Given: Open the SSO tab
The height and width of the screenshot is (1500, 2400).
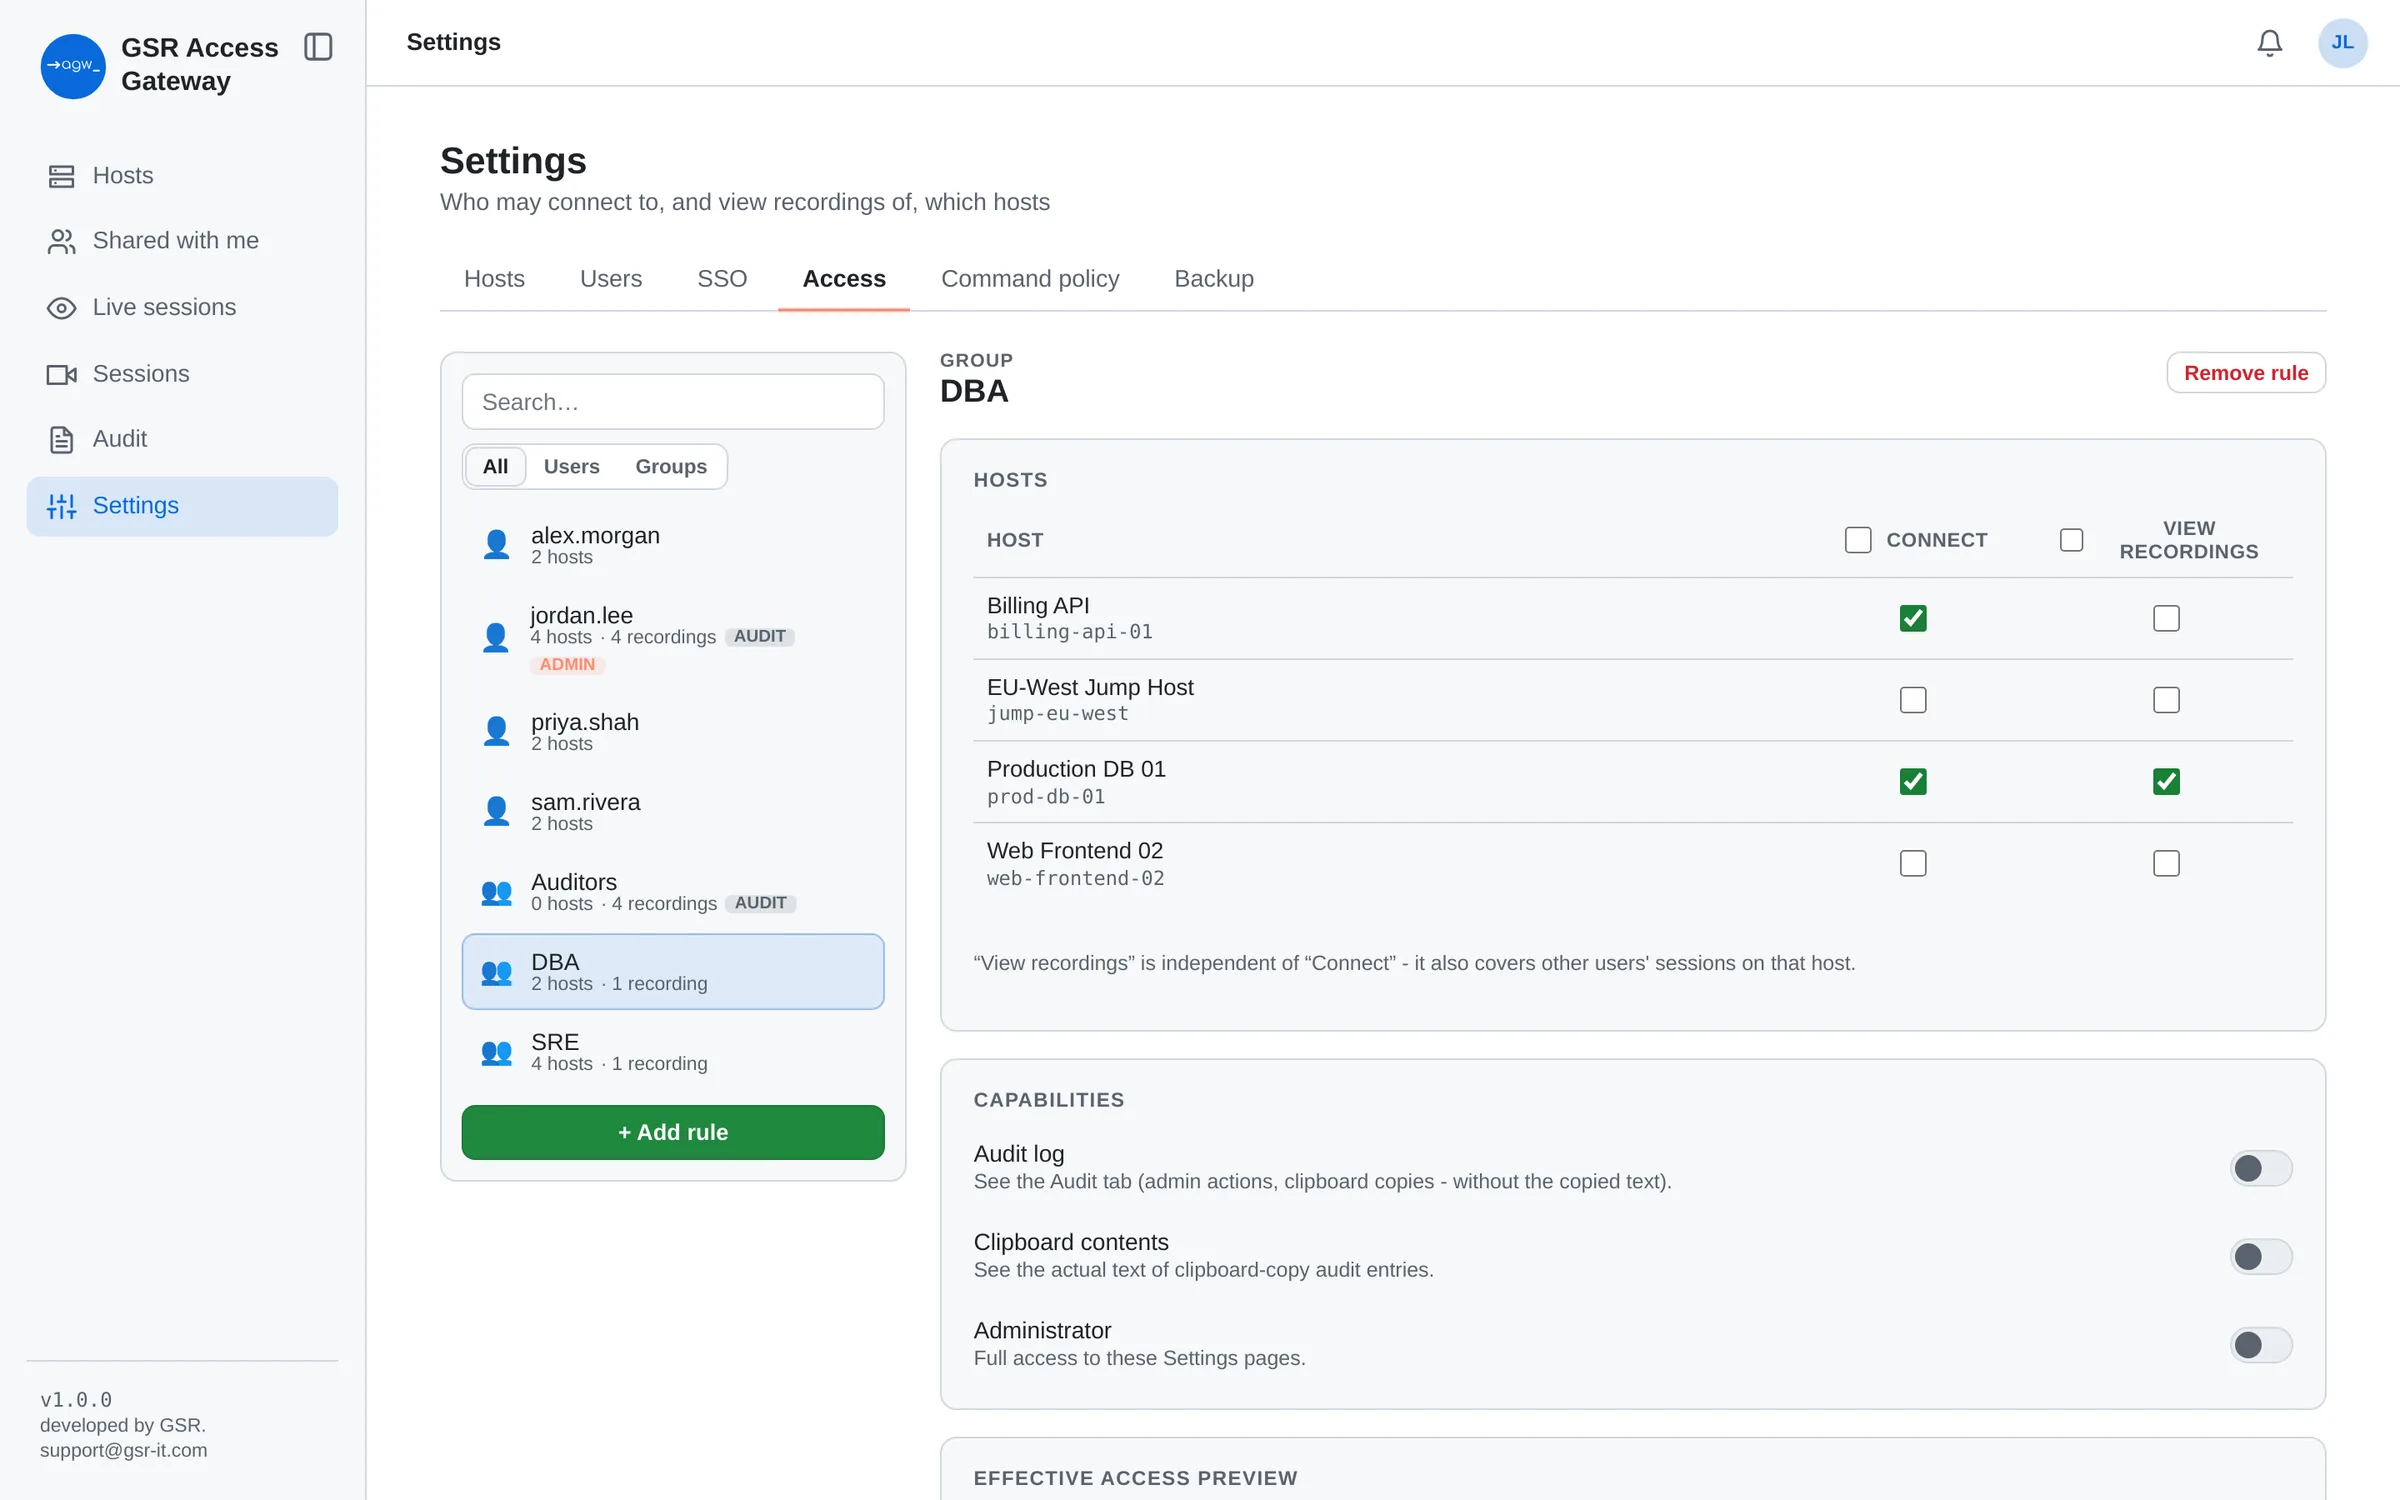Looking at the screenshot, I should pos(722,279).
